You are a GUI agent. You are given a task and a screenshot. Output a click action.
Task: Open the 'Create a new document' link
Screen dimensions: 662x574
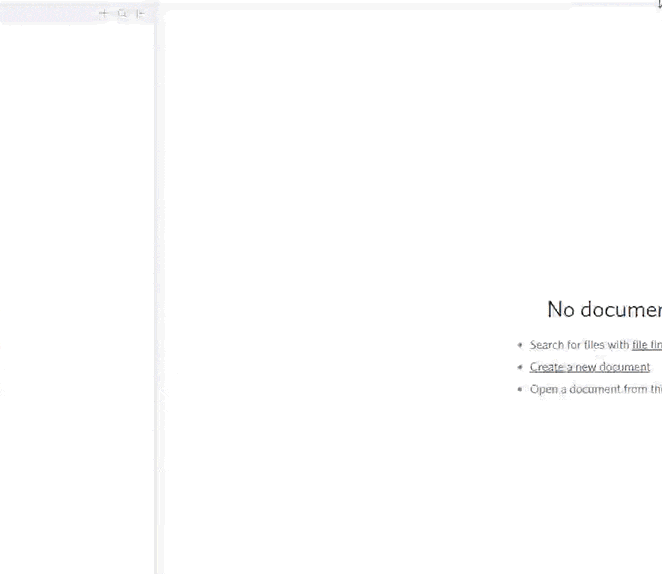tap(590, 367)
